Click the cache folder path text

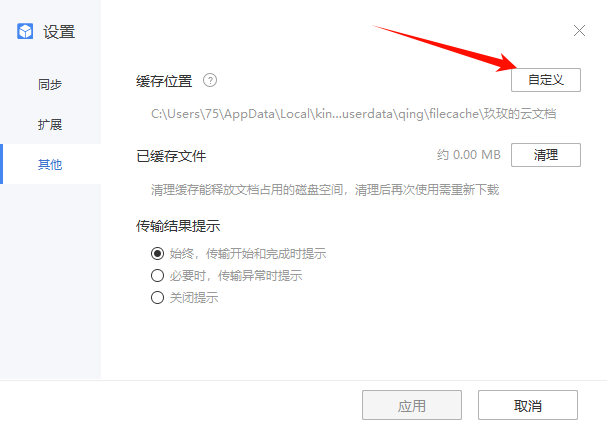tap(353, 114)
